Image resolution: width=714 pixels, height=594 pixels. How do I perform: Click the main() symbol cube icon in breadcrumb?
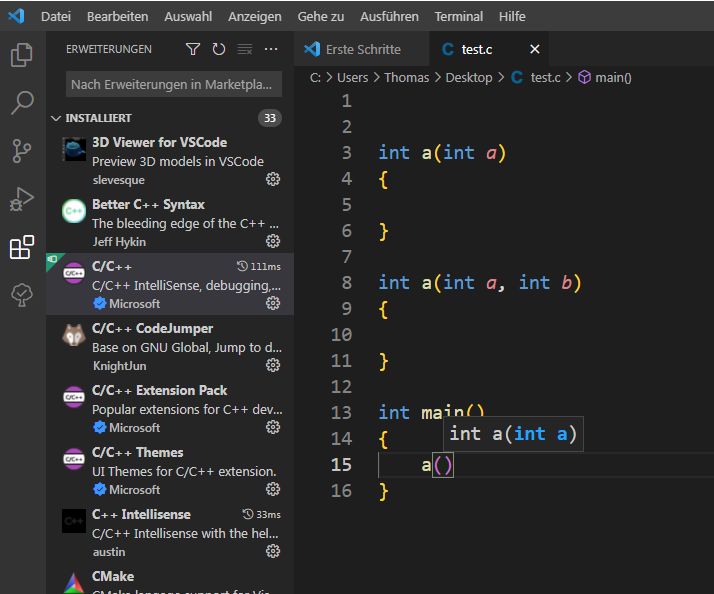coord(584,77)
